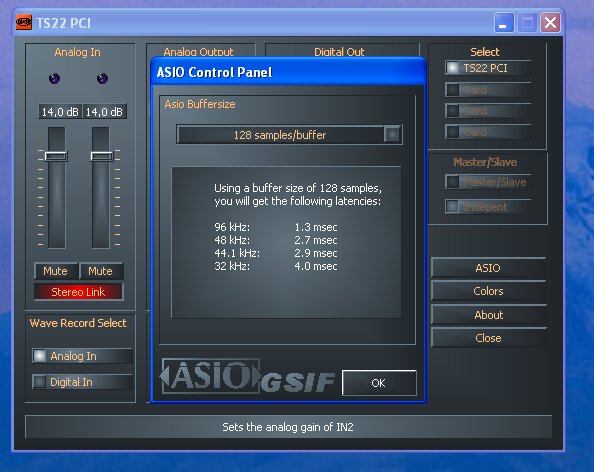The height and width of the screenshot is (472, 594).
Task: Enable the Independent mode option
Action: 488,207
